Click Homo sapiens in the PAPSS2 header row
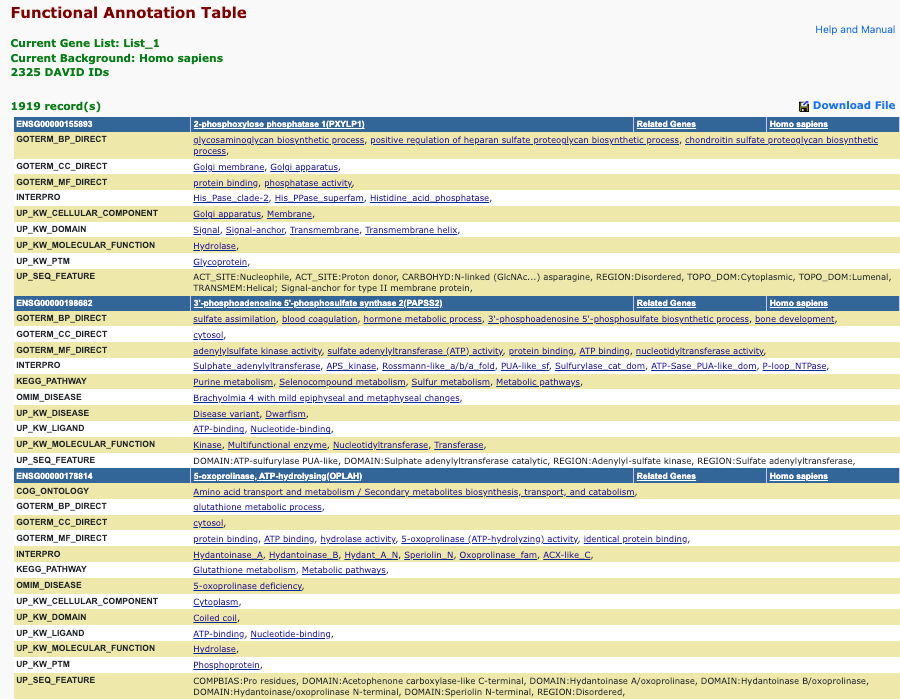 click(x=798, y=303)
